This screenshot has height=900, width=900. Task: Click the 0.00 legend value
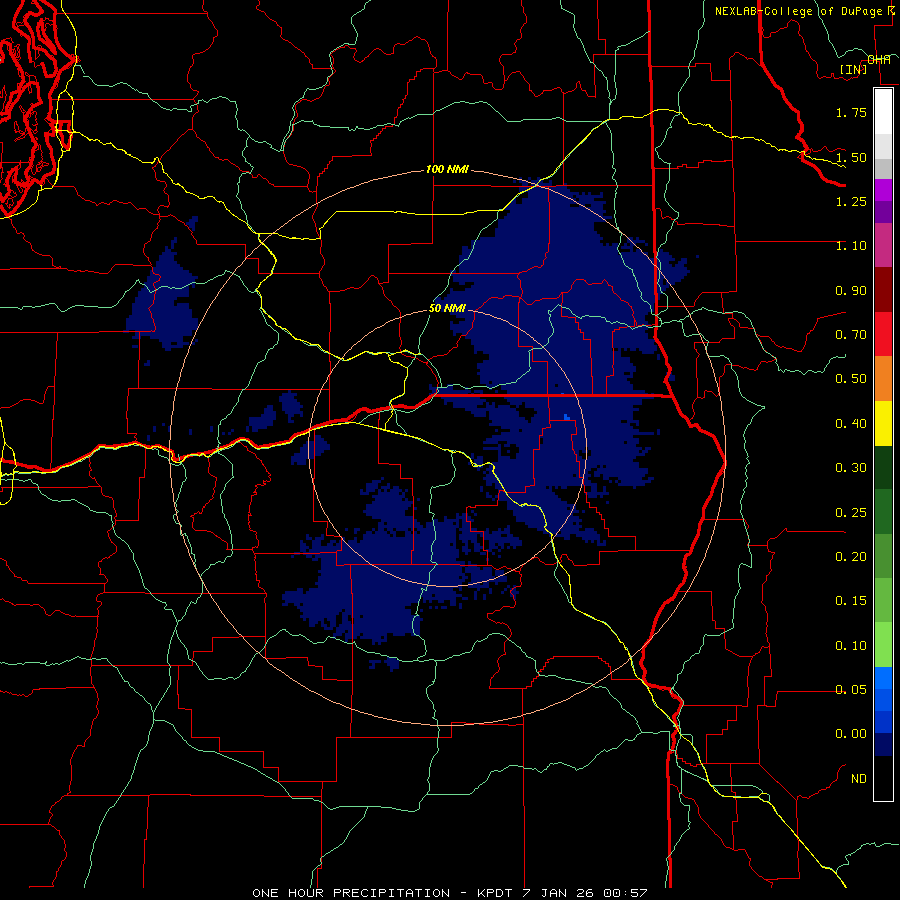(851, 734)
